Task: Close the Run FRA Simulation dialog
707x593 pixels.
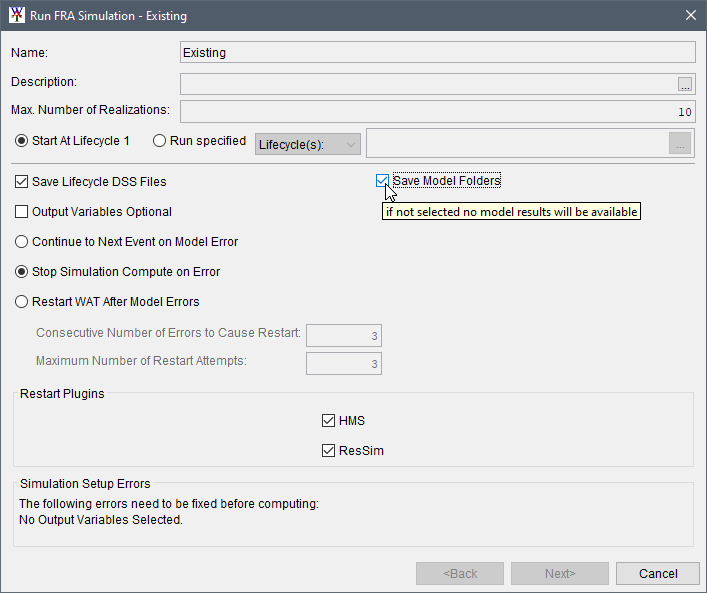Action: (x=690, y=16)
